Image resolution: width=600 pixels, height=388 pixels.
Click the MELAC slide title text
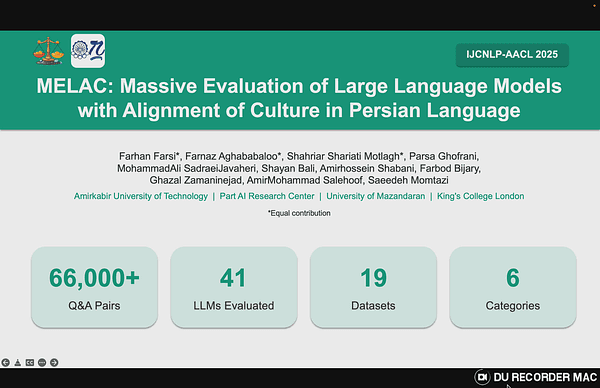[x=299, y=98]
